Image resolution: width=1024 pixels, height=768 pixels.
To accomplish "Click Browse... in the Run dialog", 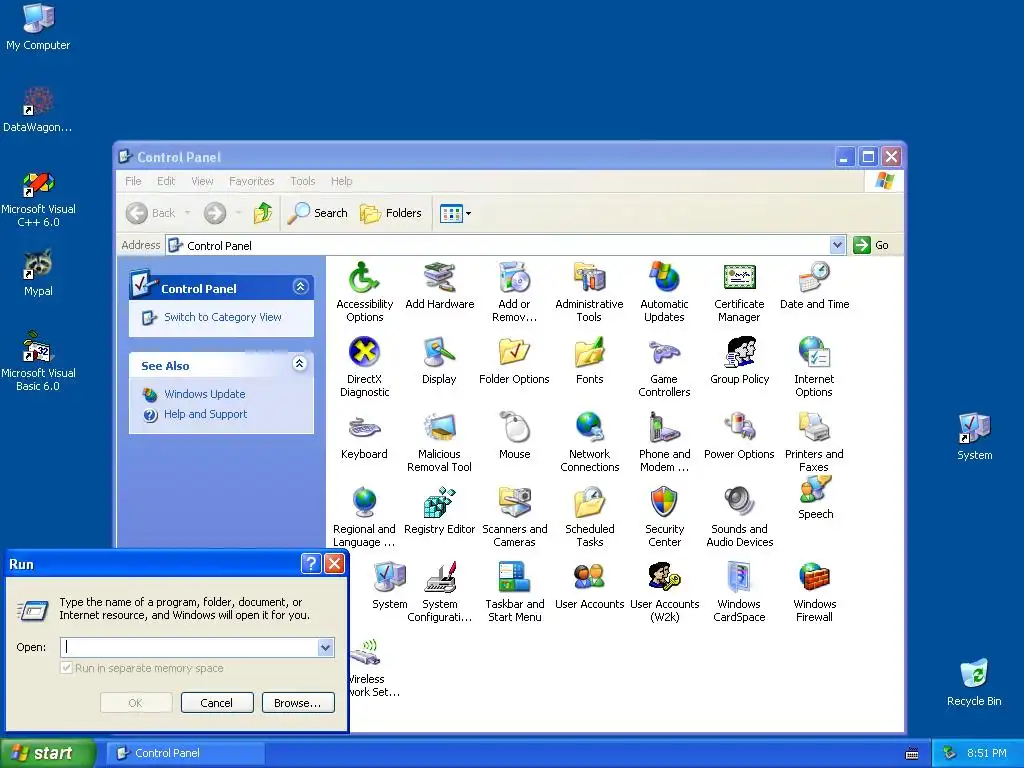I will [x=298, y=703].
